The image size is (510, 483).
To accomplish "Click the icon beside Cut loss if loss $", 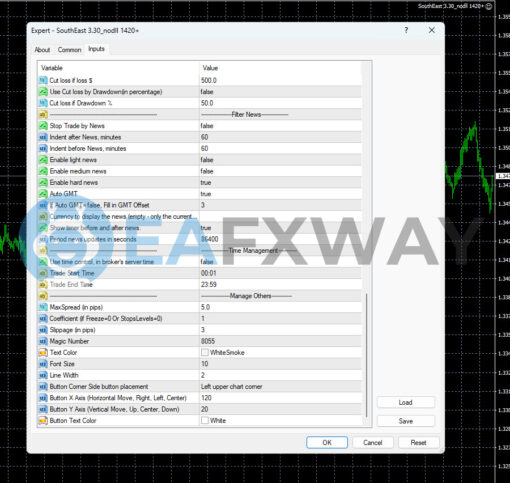I will pyautogui.click(x=43, y=80).
